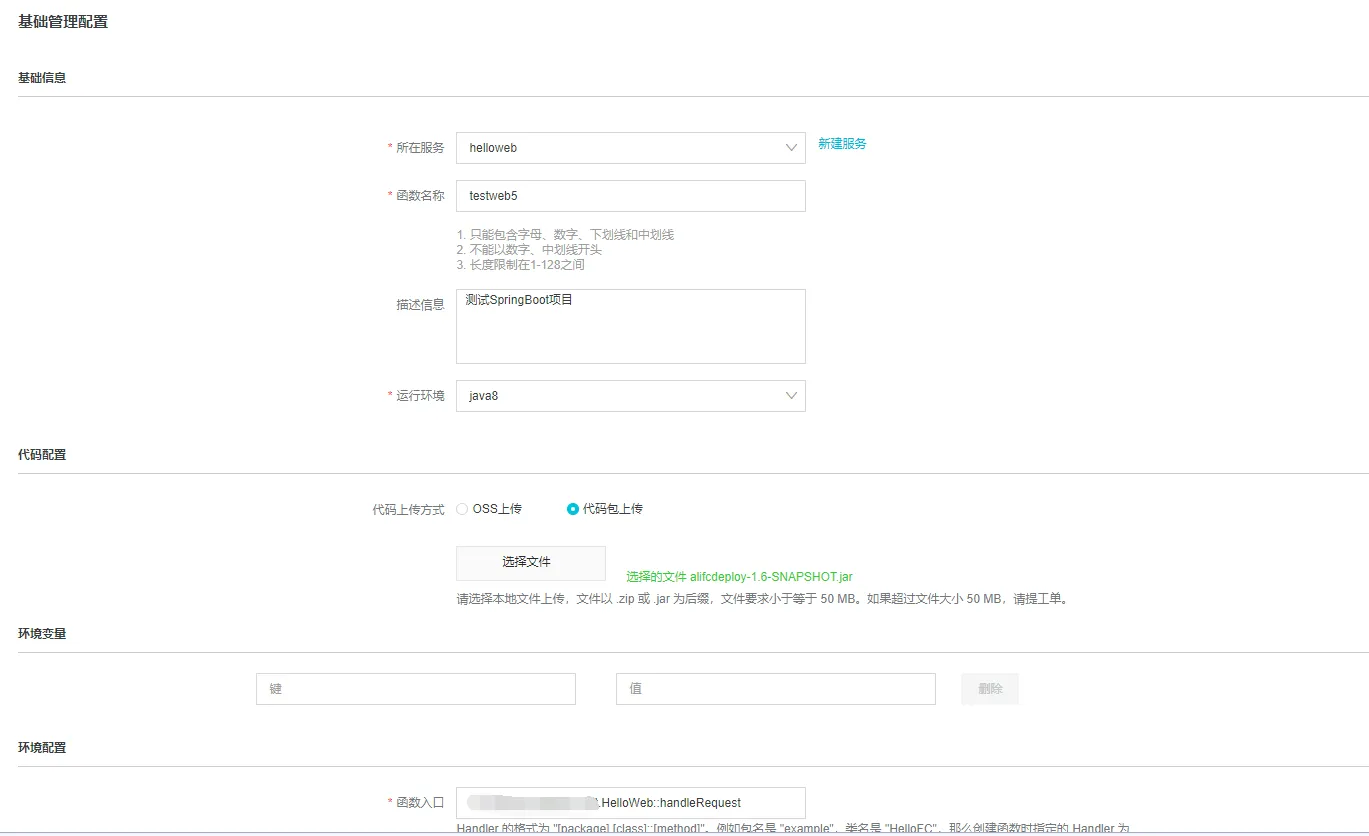Select the OSS上传 radio button
The width and height of the screenshot is (1369, 836).
[462, 509]
